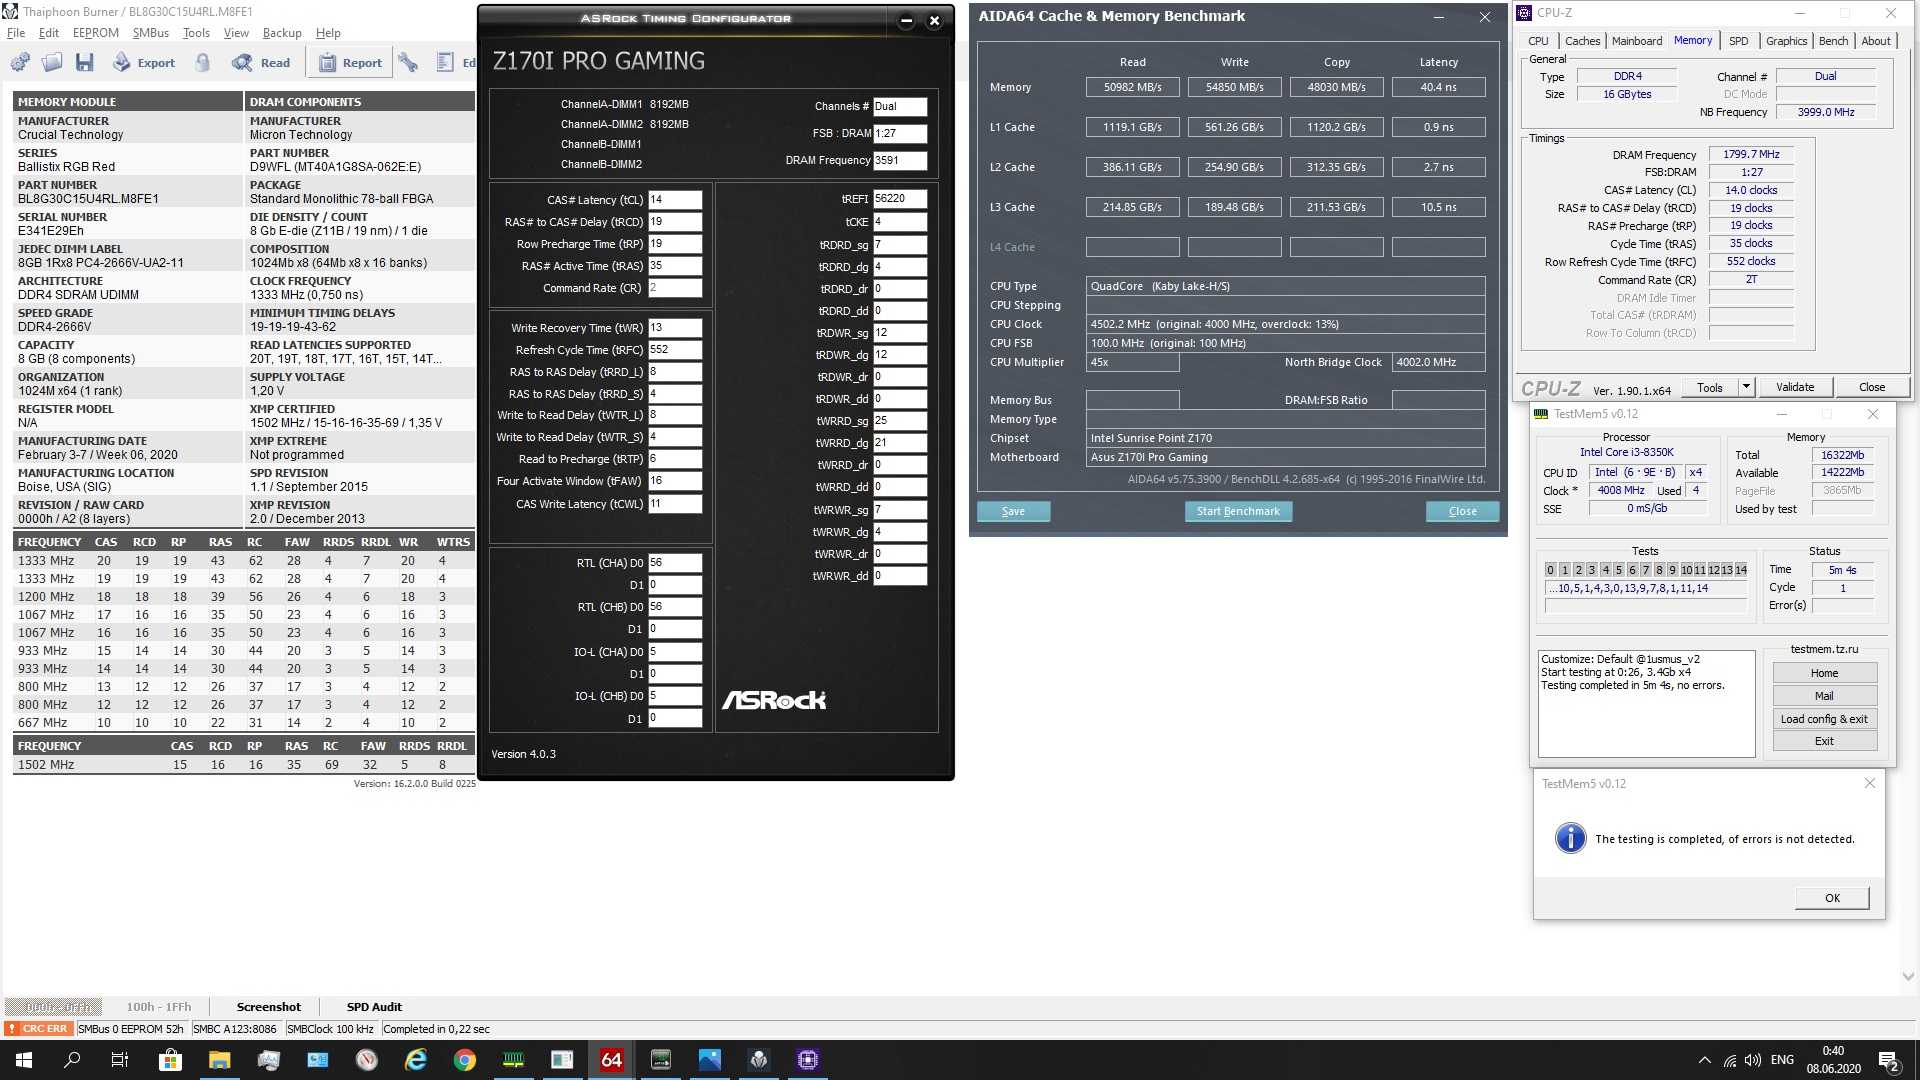Screen dimensions: 1920x1080
Task: Close the TestMem5 completion dialog with X
Action: (x=1870, y=783)
